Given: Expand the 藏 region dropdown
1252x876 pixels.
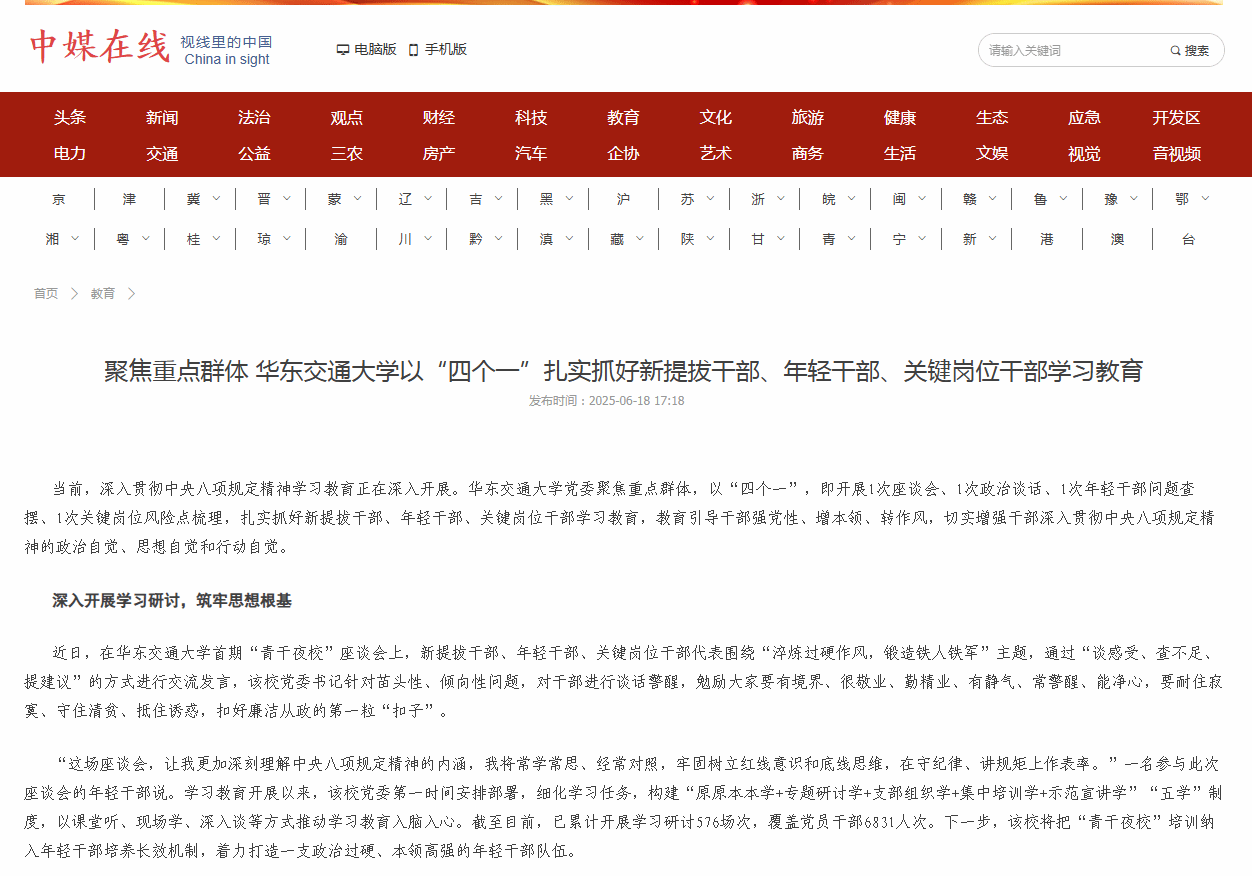Looking at the screenshot, I should coord(639,239).
